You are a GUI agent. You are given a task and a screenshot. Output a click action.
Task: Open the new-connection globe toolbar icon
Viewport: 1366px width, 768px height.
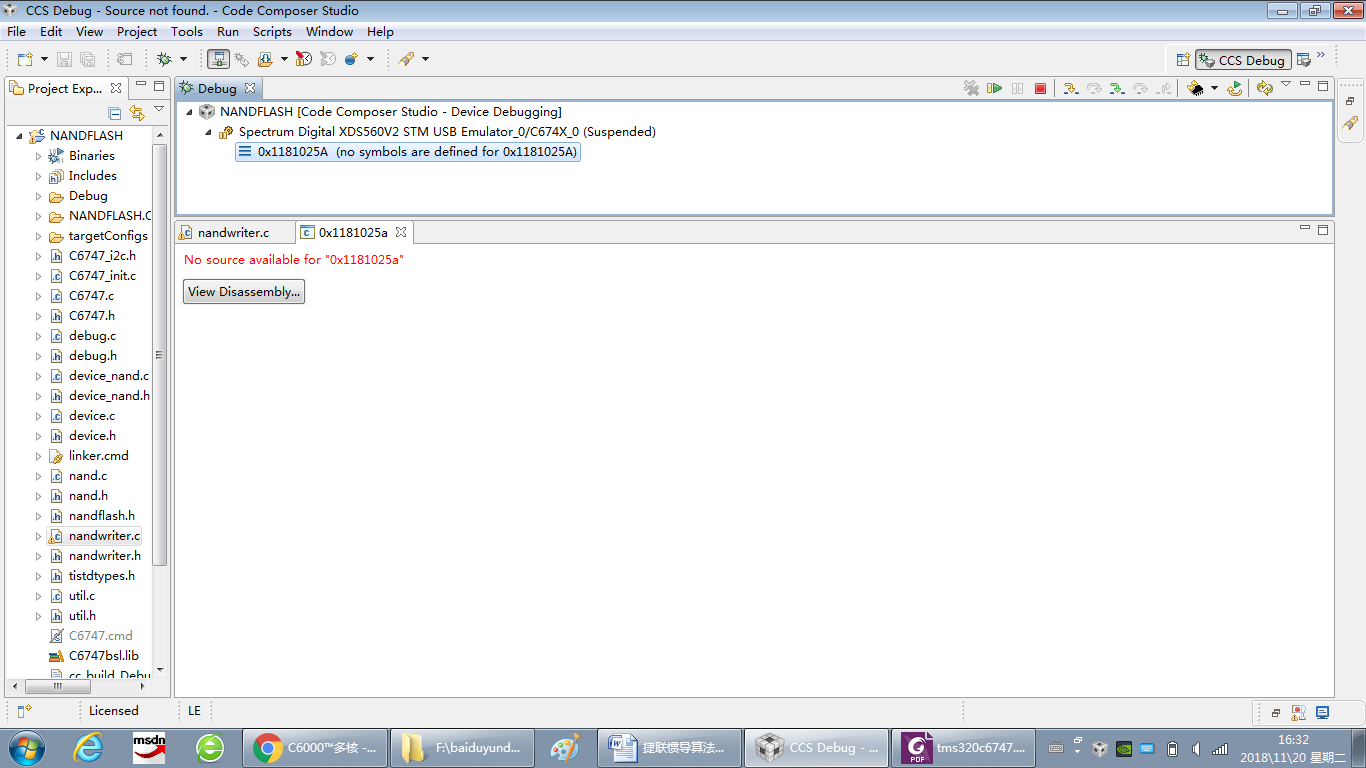click(351, 59)
